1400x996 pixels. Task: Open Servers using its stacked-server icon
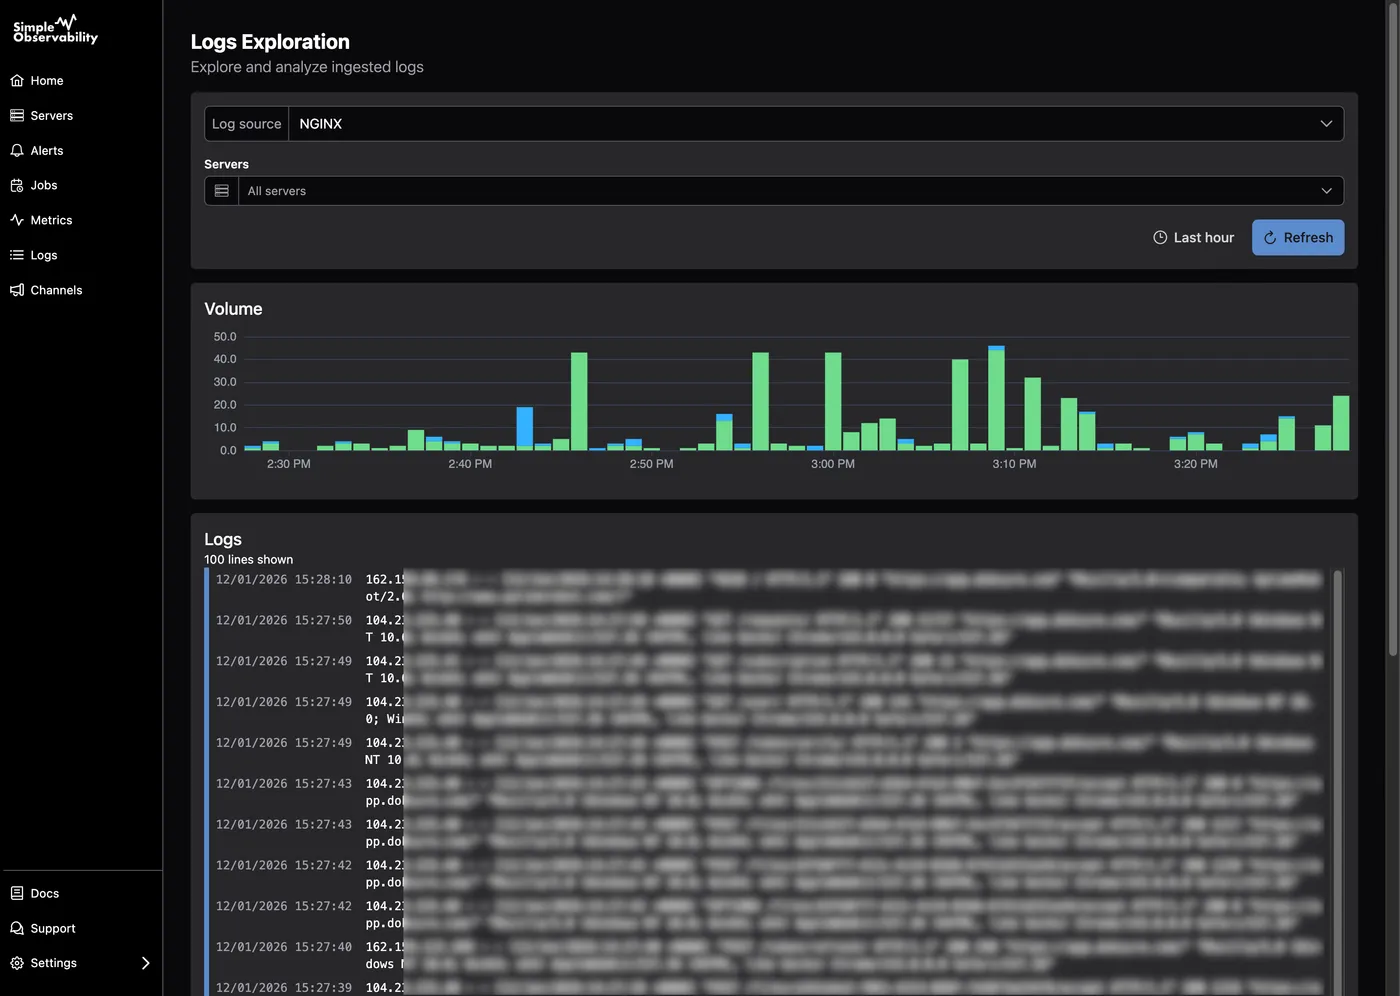pos(16,115)
